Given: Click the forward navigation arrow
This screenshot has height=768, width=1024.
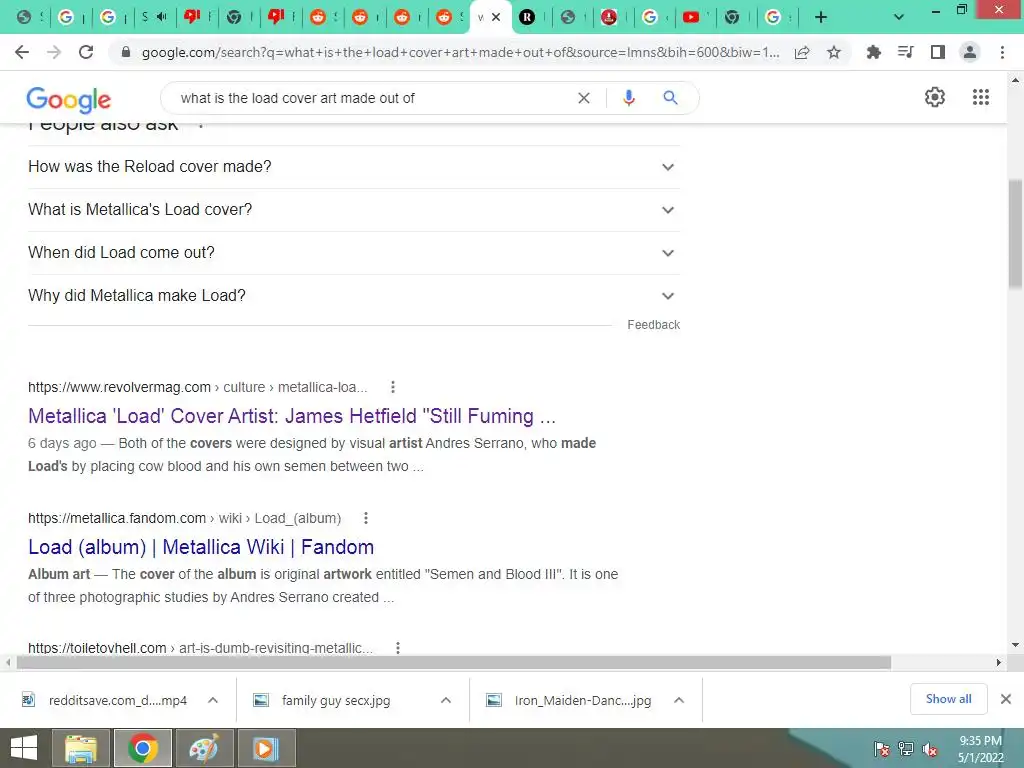Looking at the screenshot, I should [x=54, y=52].
